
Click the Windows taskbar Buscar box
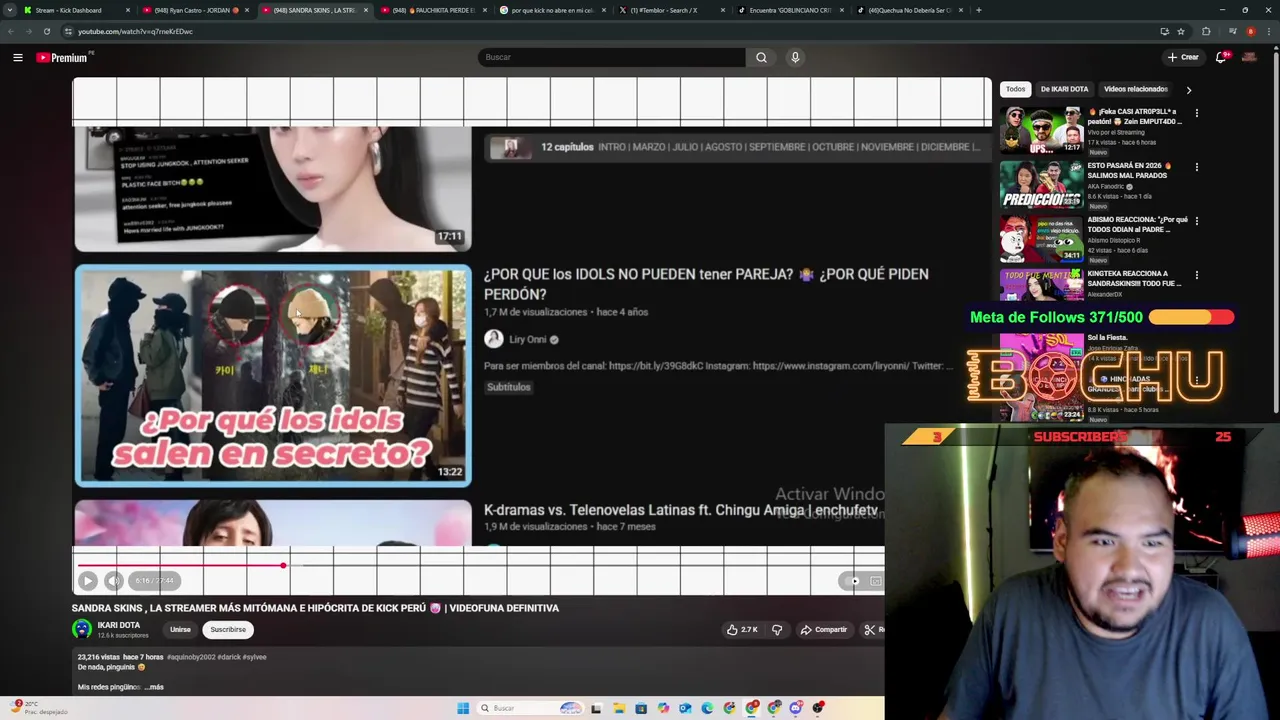[x=531, y=708]
